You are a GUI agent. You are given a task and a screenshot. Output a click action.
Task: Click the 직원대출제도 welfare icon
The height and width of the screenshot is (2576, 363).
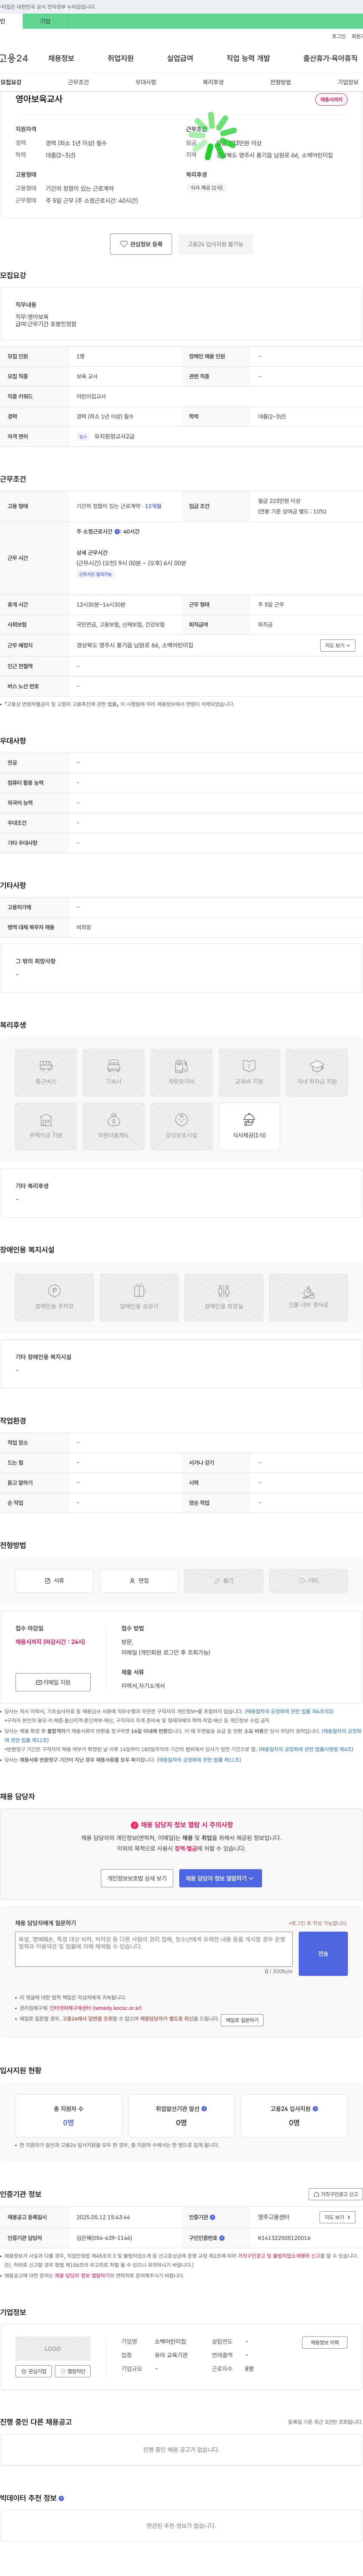114,1126
